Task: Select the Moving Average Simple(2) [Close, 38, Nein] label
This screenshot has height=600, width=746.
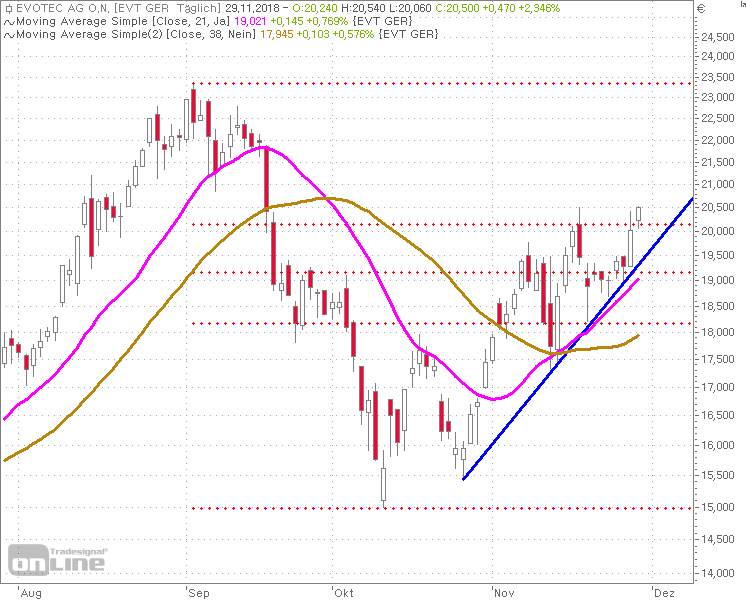Action: [136, 34]
